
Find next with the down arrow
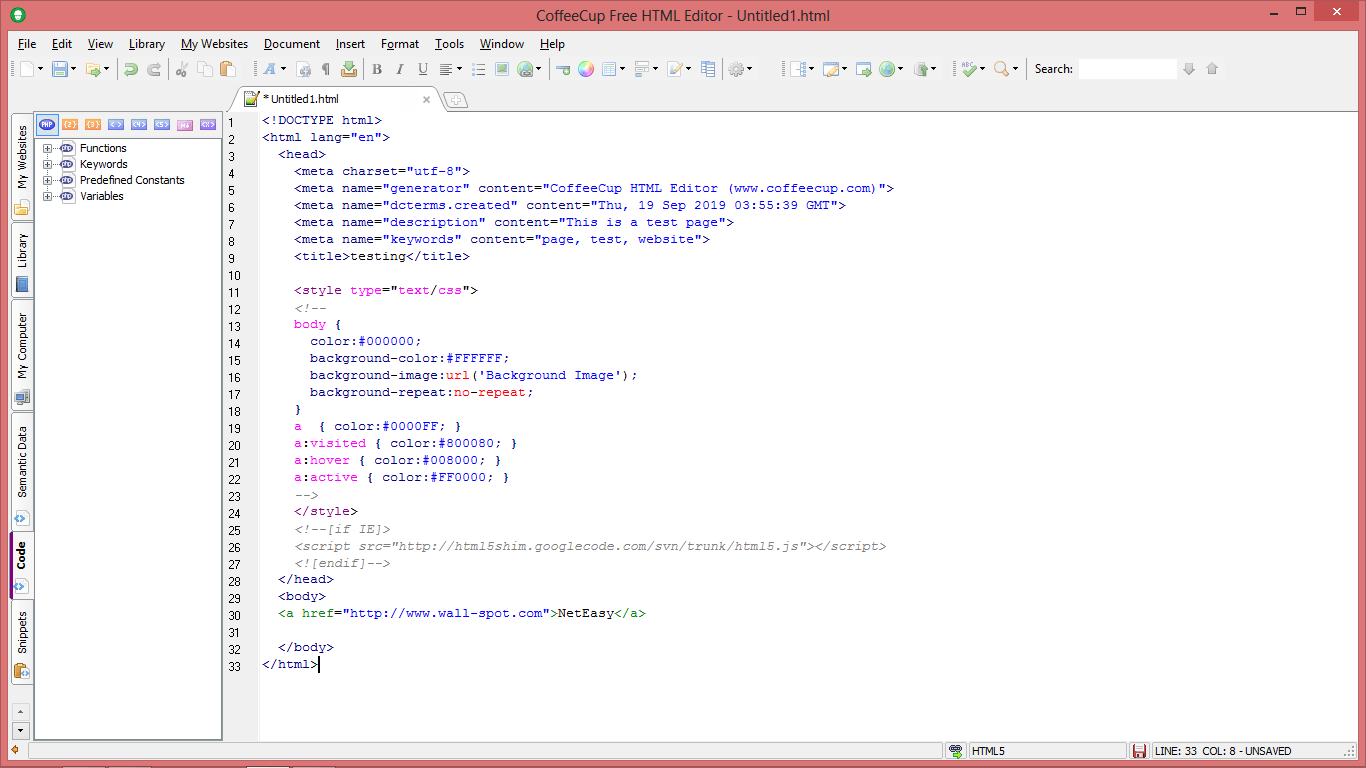(x=1189, y=69)
